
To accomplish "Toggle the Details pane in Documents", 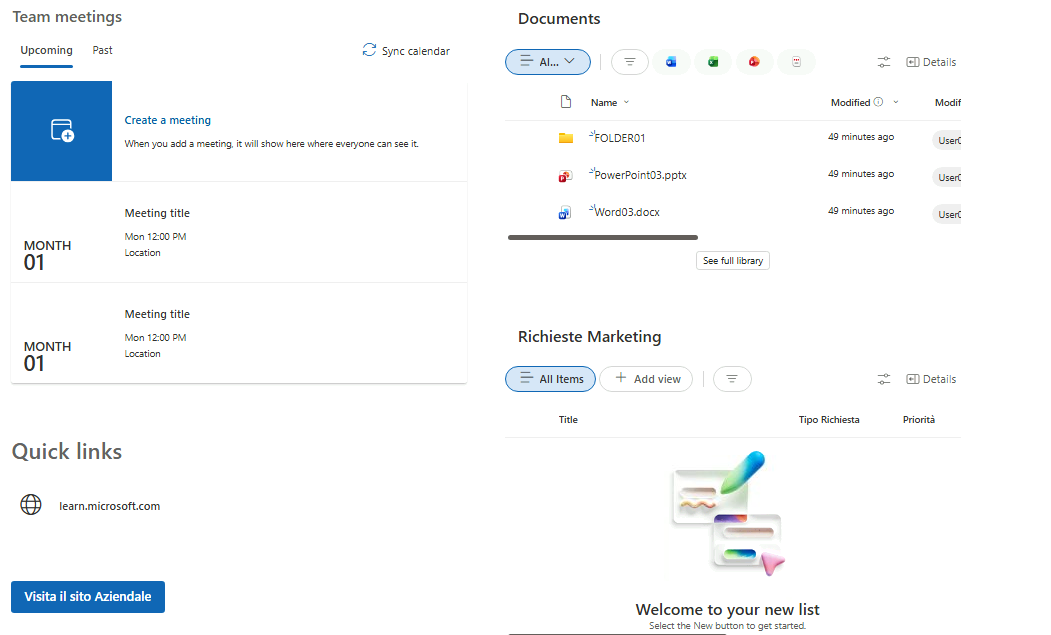I will (x=931, y=62).
